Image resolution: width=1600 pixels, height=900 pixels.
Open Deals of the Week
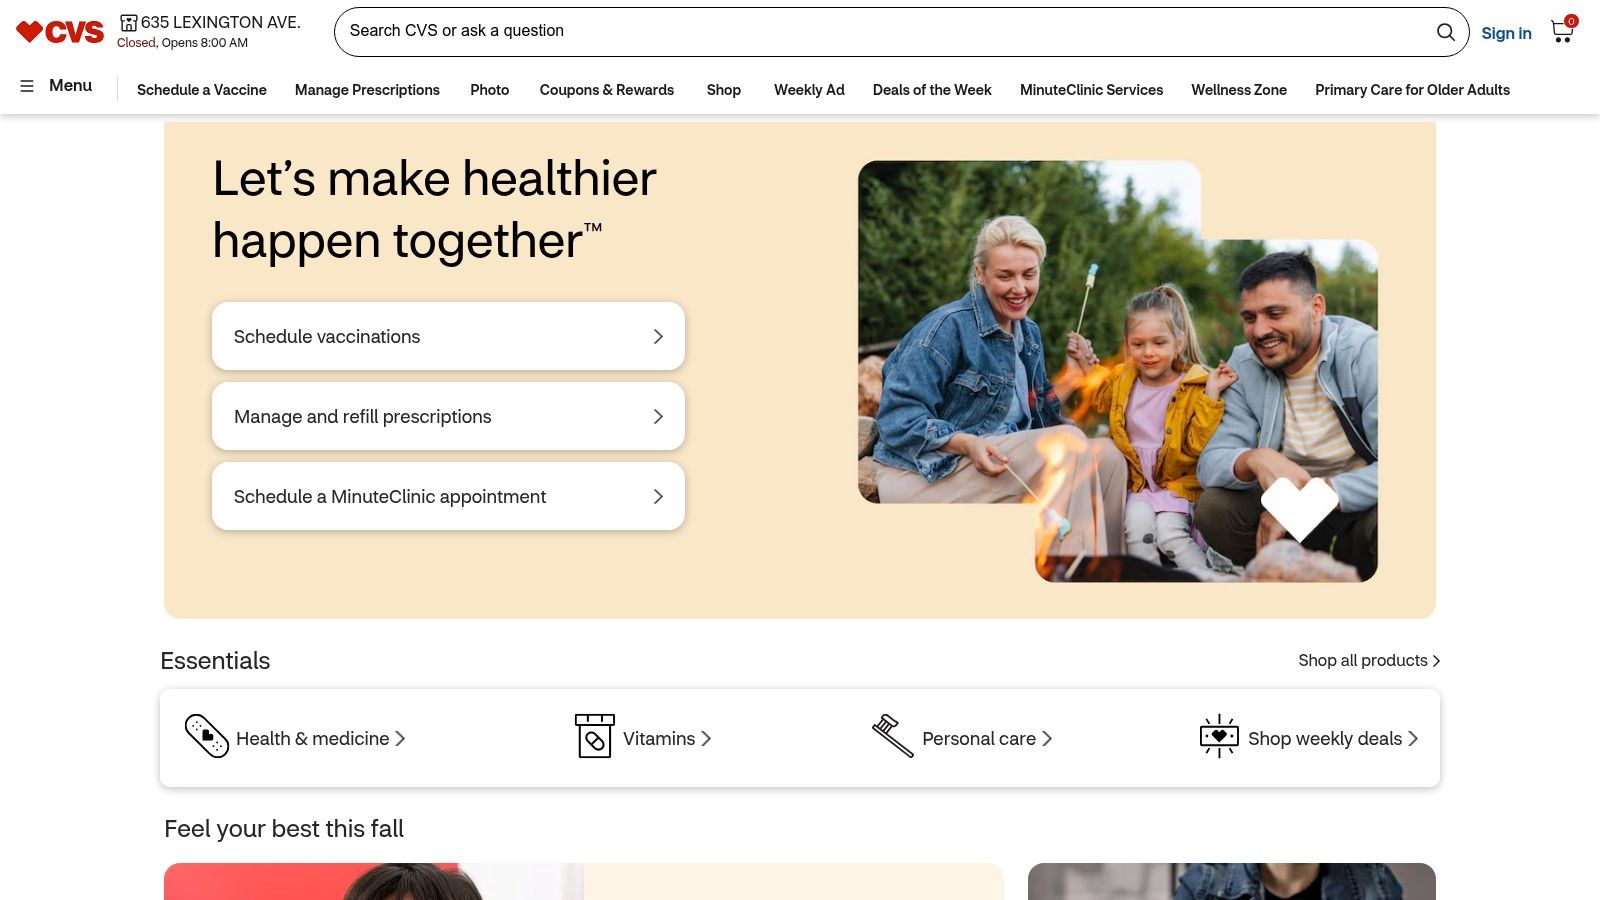coord(932,90)
